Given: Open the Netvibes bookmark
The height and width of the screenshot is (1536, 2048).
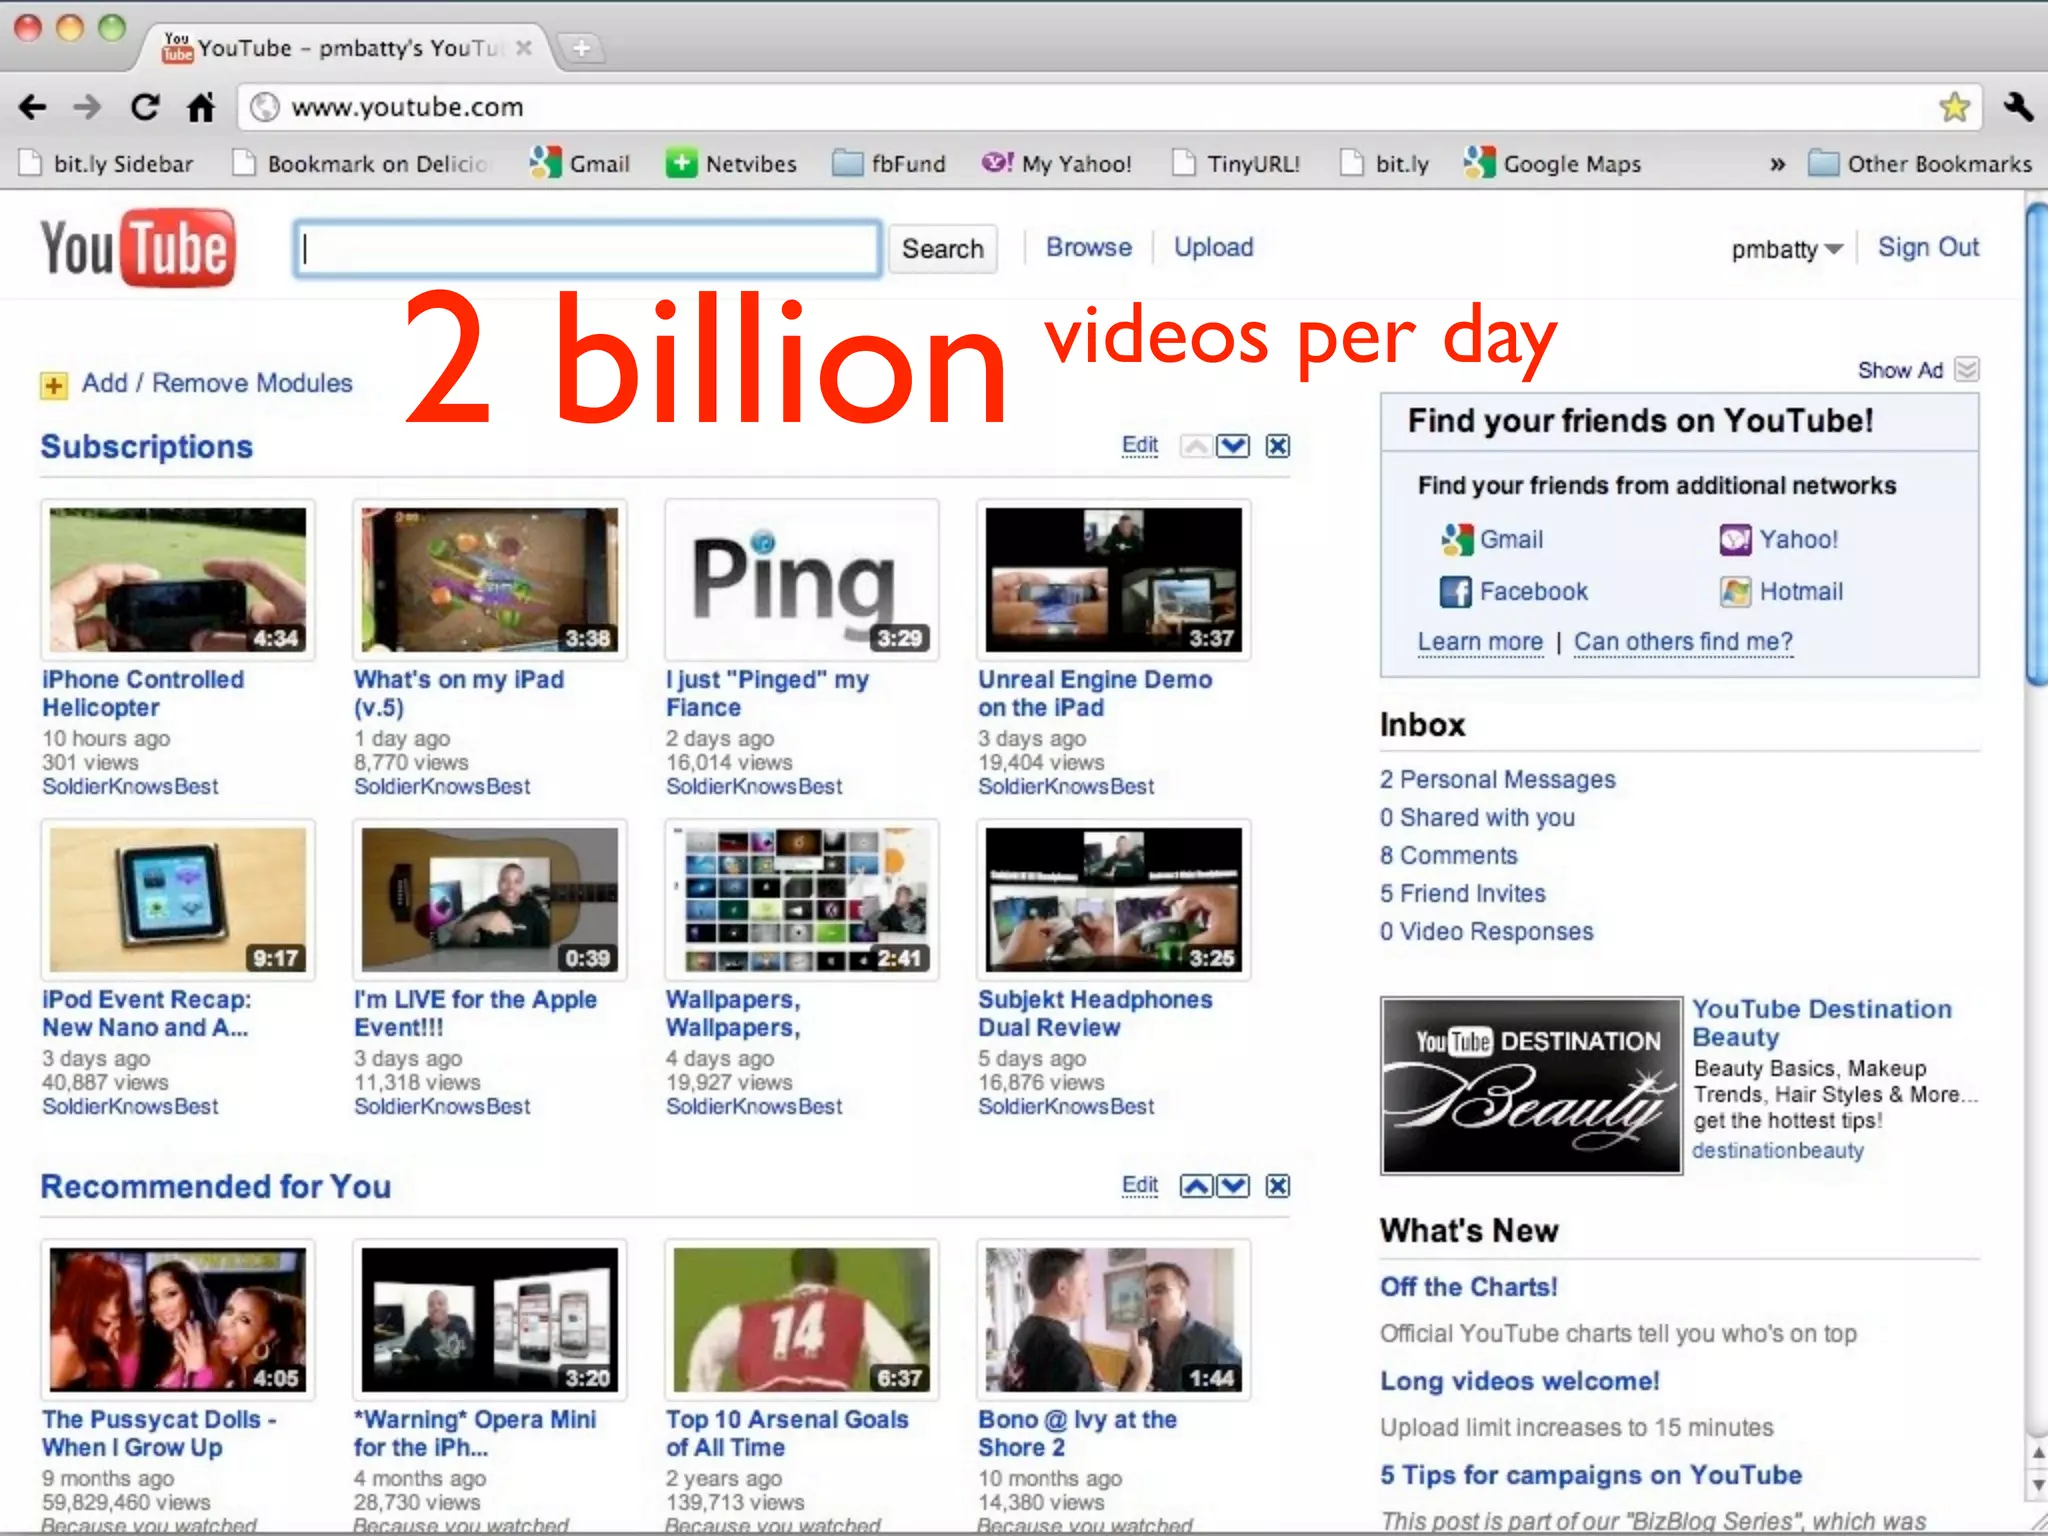Looking at the screenshot, I should (732, 163).
